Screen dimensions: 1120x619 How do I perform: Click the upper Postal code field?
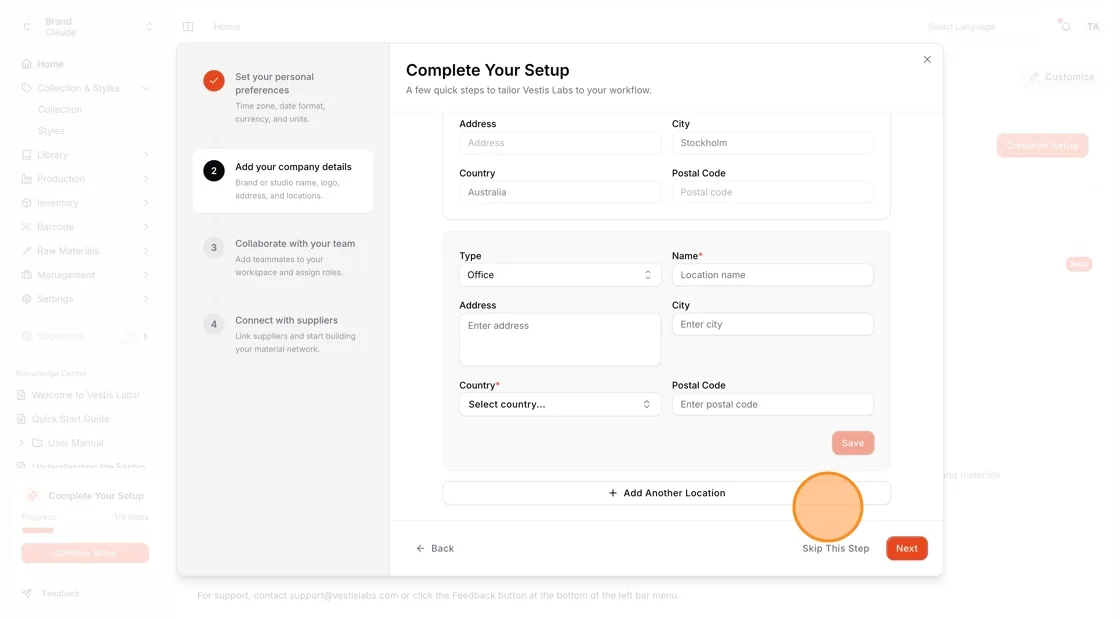click(772, 192)
